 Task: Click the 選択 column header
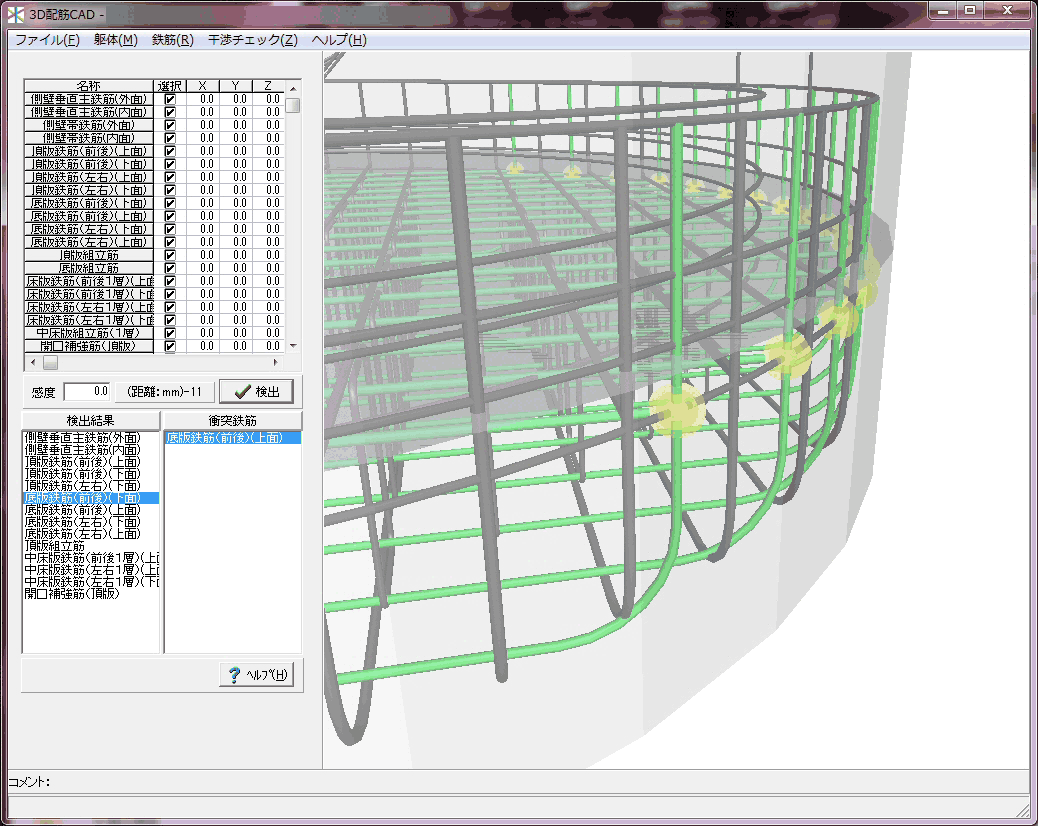click(170, 86)
